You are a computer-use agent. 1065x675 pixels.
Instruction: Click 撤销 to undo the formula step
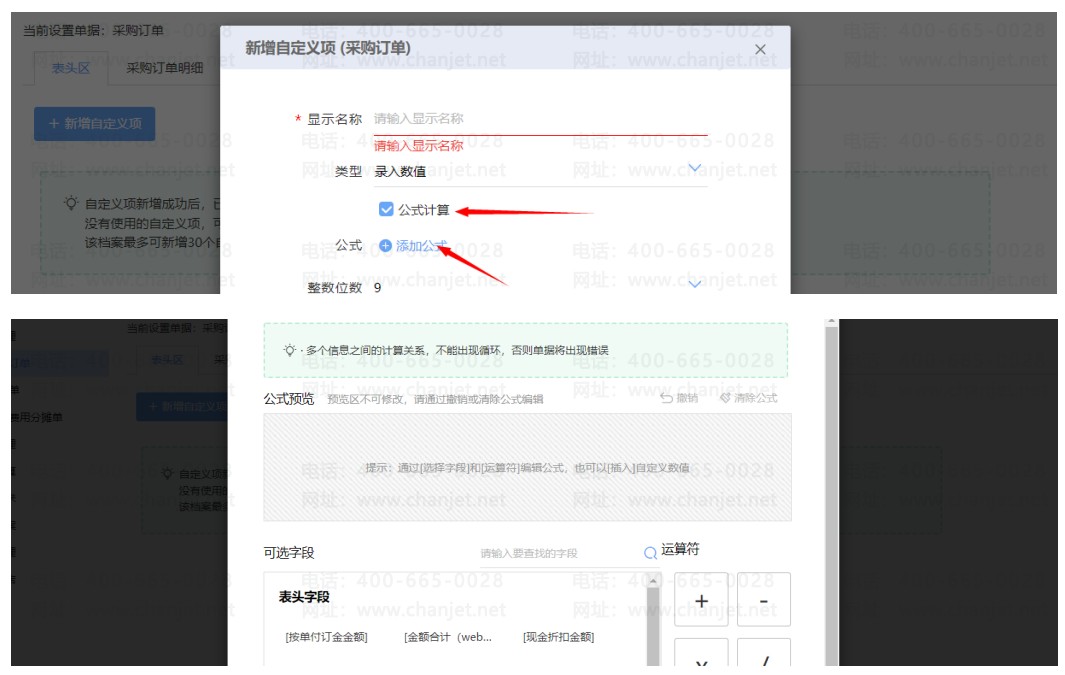click(x=679, y=398)
